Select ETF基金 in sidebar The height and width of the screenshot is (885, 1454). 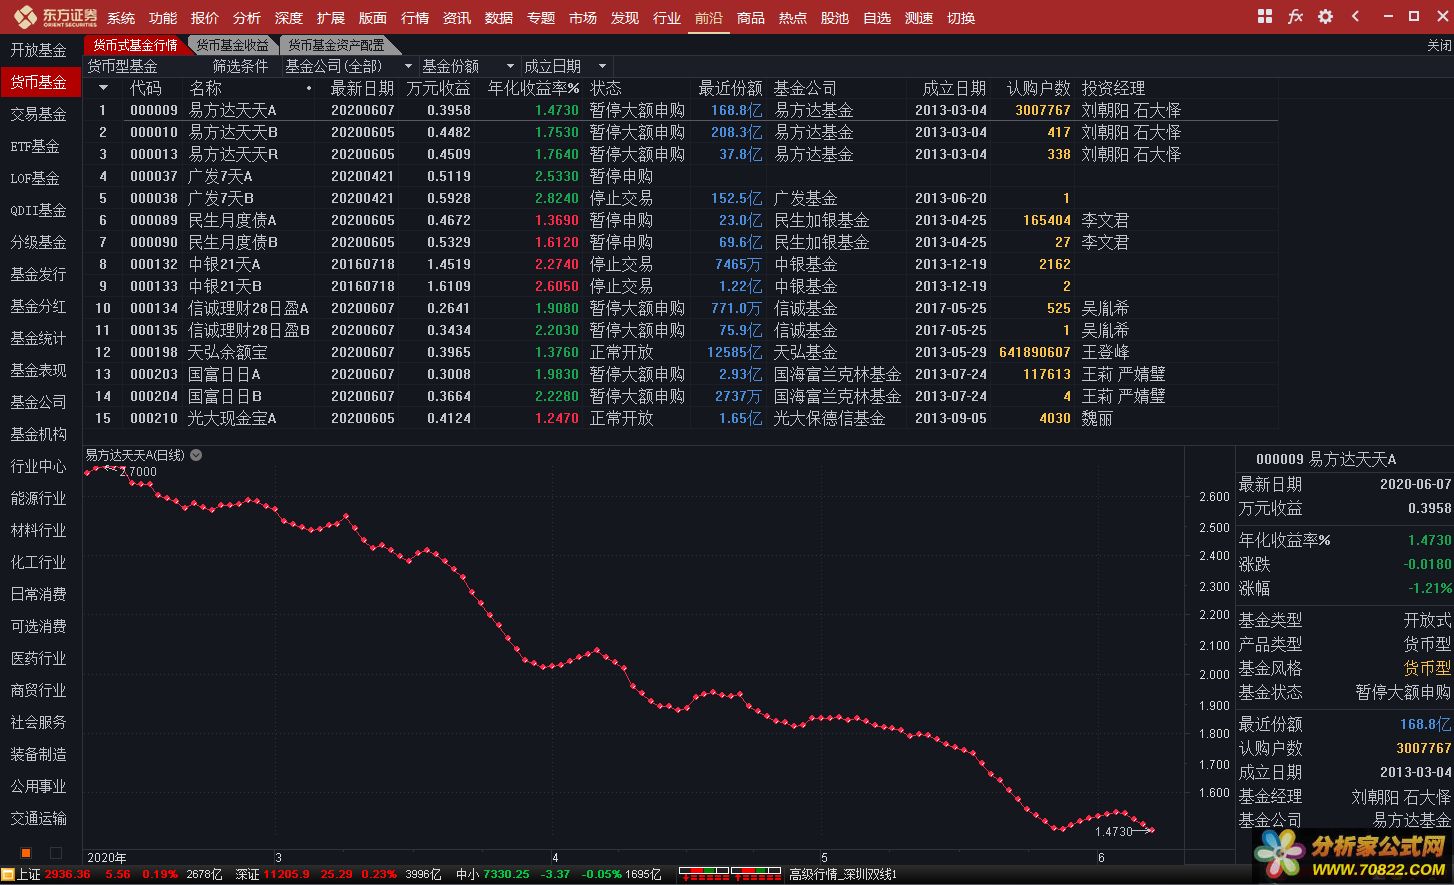point(39,146)
